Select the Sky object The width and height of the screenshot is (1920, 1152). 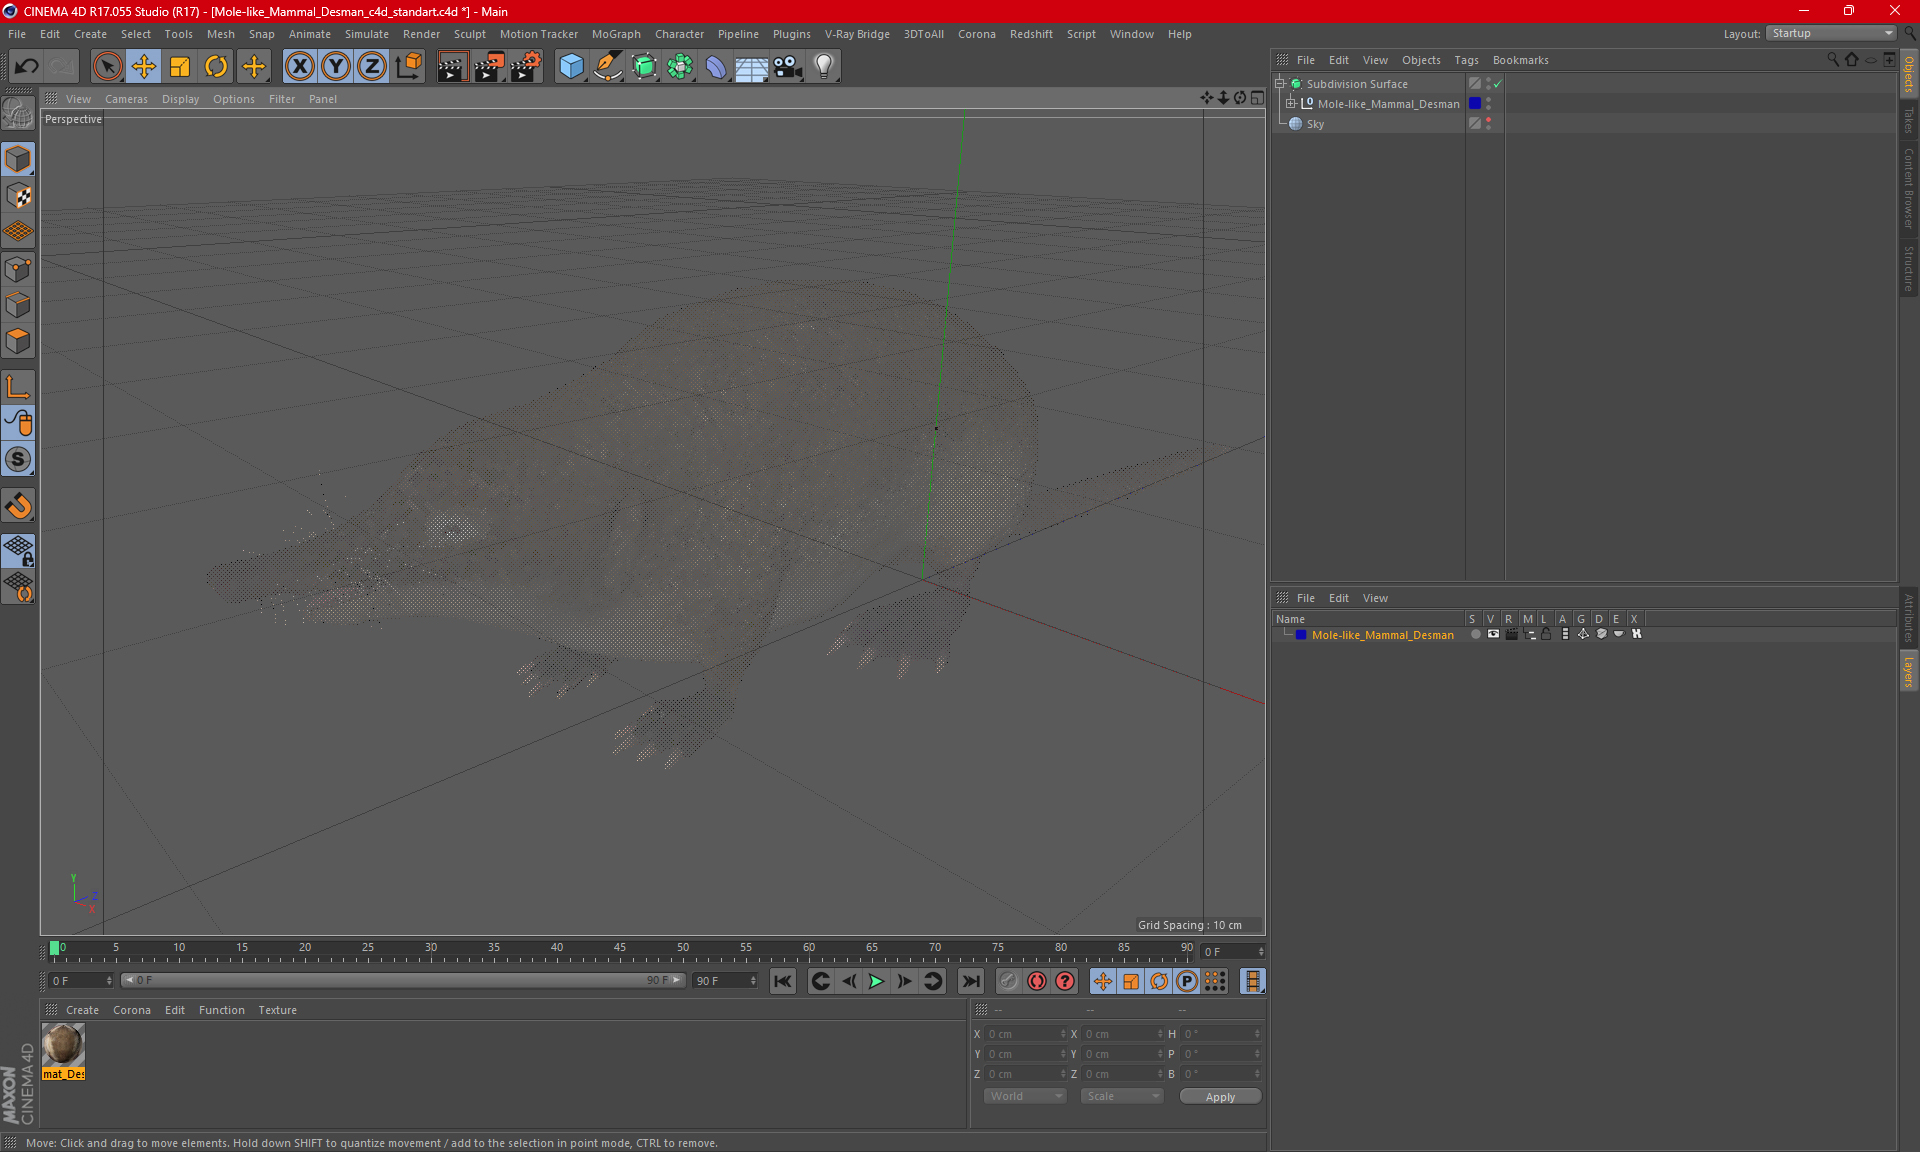coord(1315,124)
